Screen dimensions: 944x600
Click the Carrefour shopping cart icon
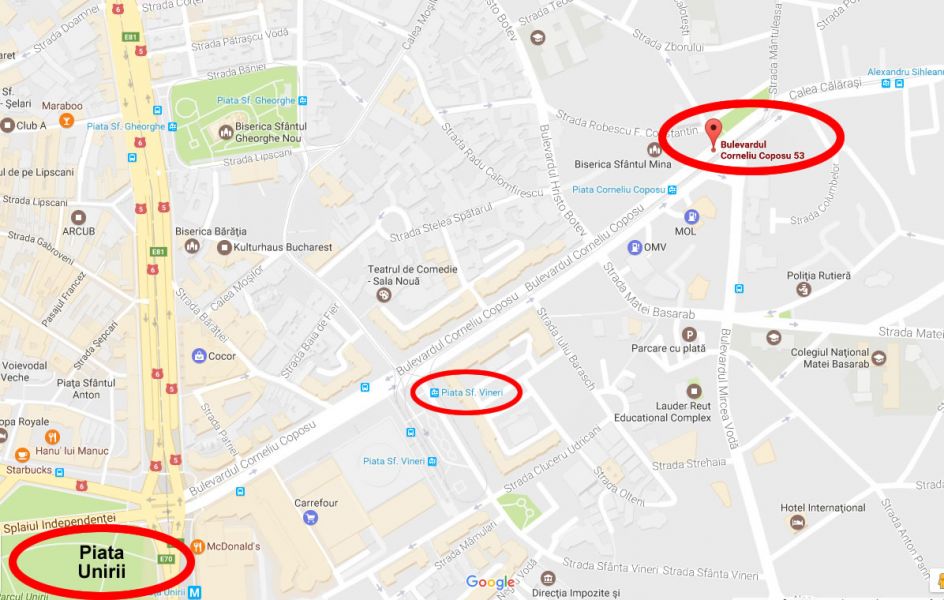(x=311, y=518)
